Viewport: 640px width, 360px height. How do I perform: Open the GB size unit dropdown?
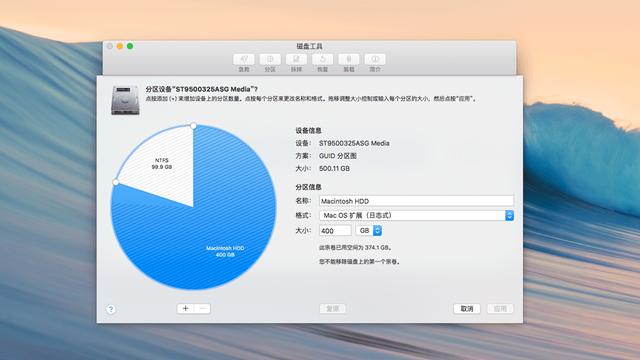pos(369,231)
